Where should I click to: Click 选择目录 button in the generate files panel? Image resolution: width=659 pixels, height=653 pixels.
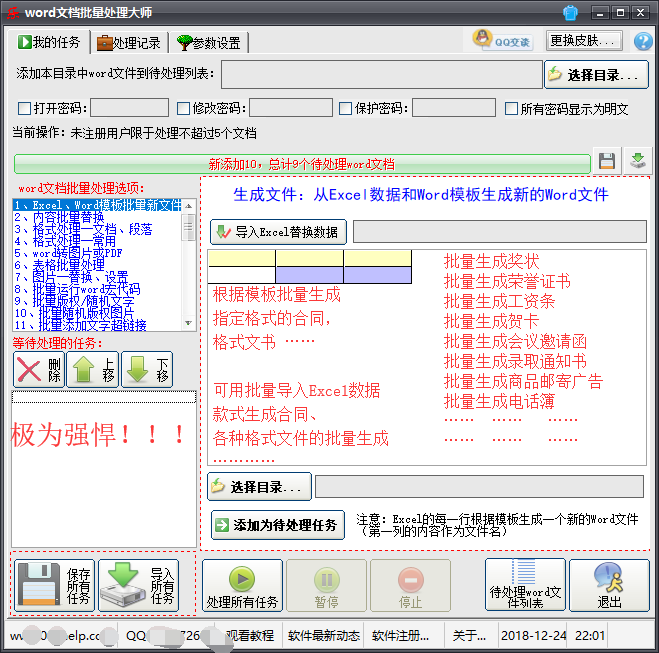click(259, 487)
